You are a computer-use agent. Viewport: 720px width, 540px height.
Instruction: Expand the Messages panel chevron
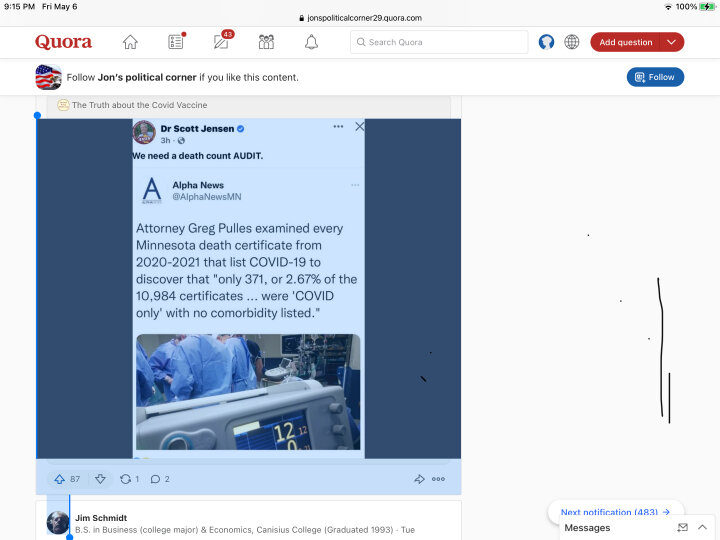coord(703,527)
